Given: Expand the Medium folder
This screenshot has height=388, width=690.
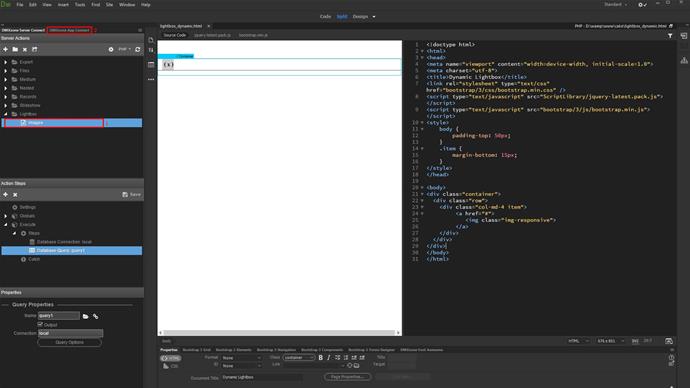Looking at the screenshot, I should pos(5,80).
